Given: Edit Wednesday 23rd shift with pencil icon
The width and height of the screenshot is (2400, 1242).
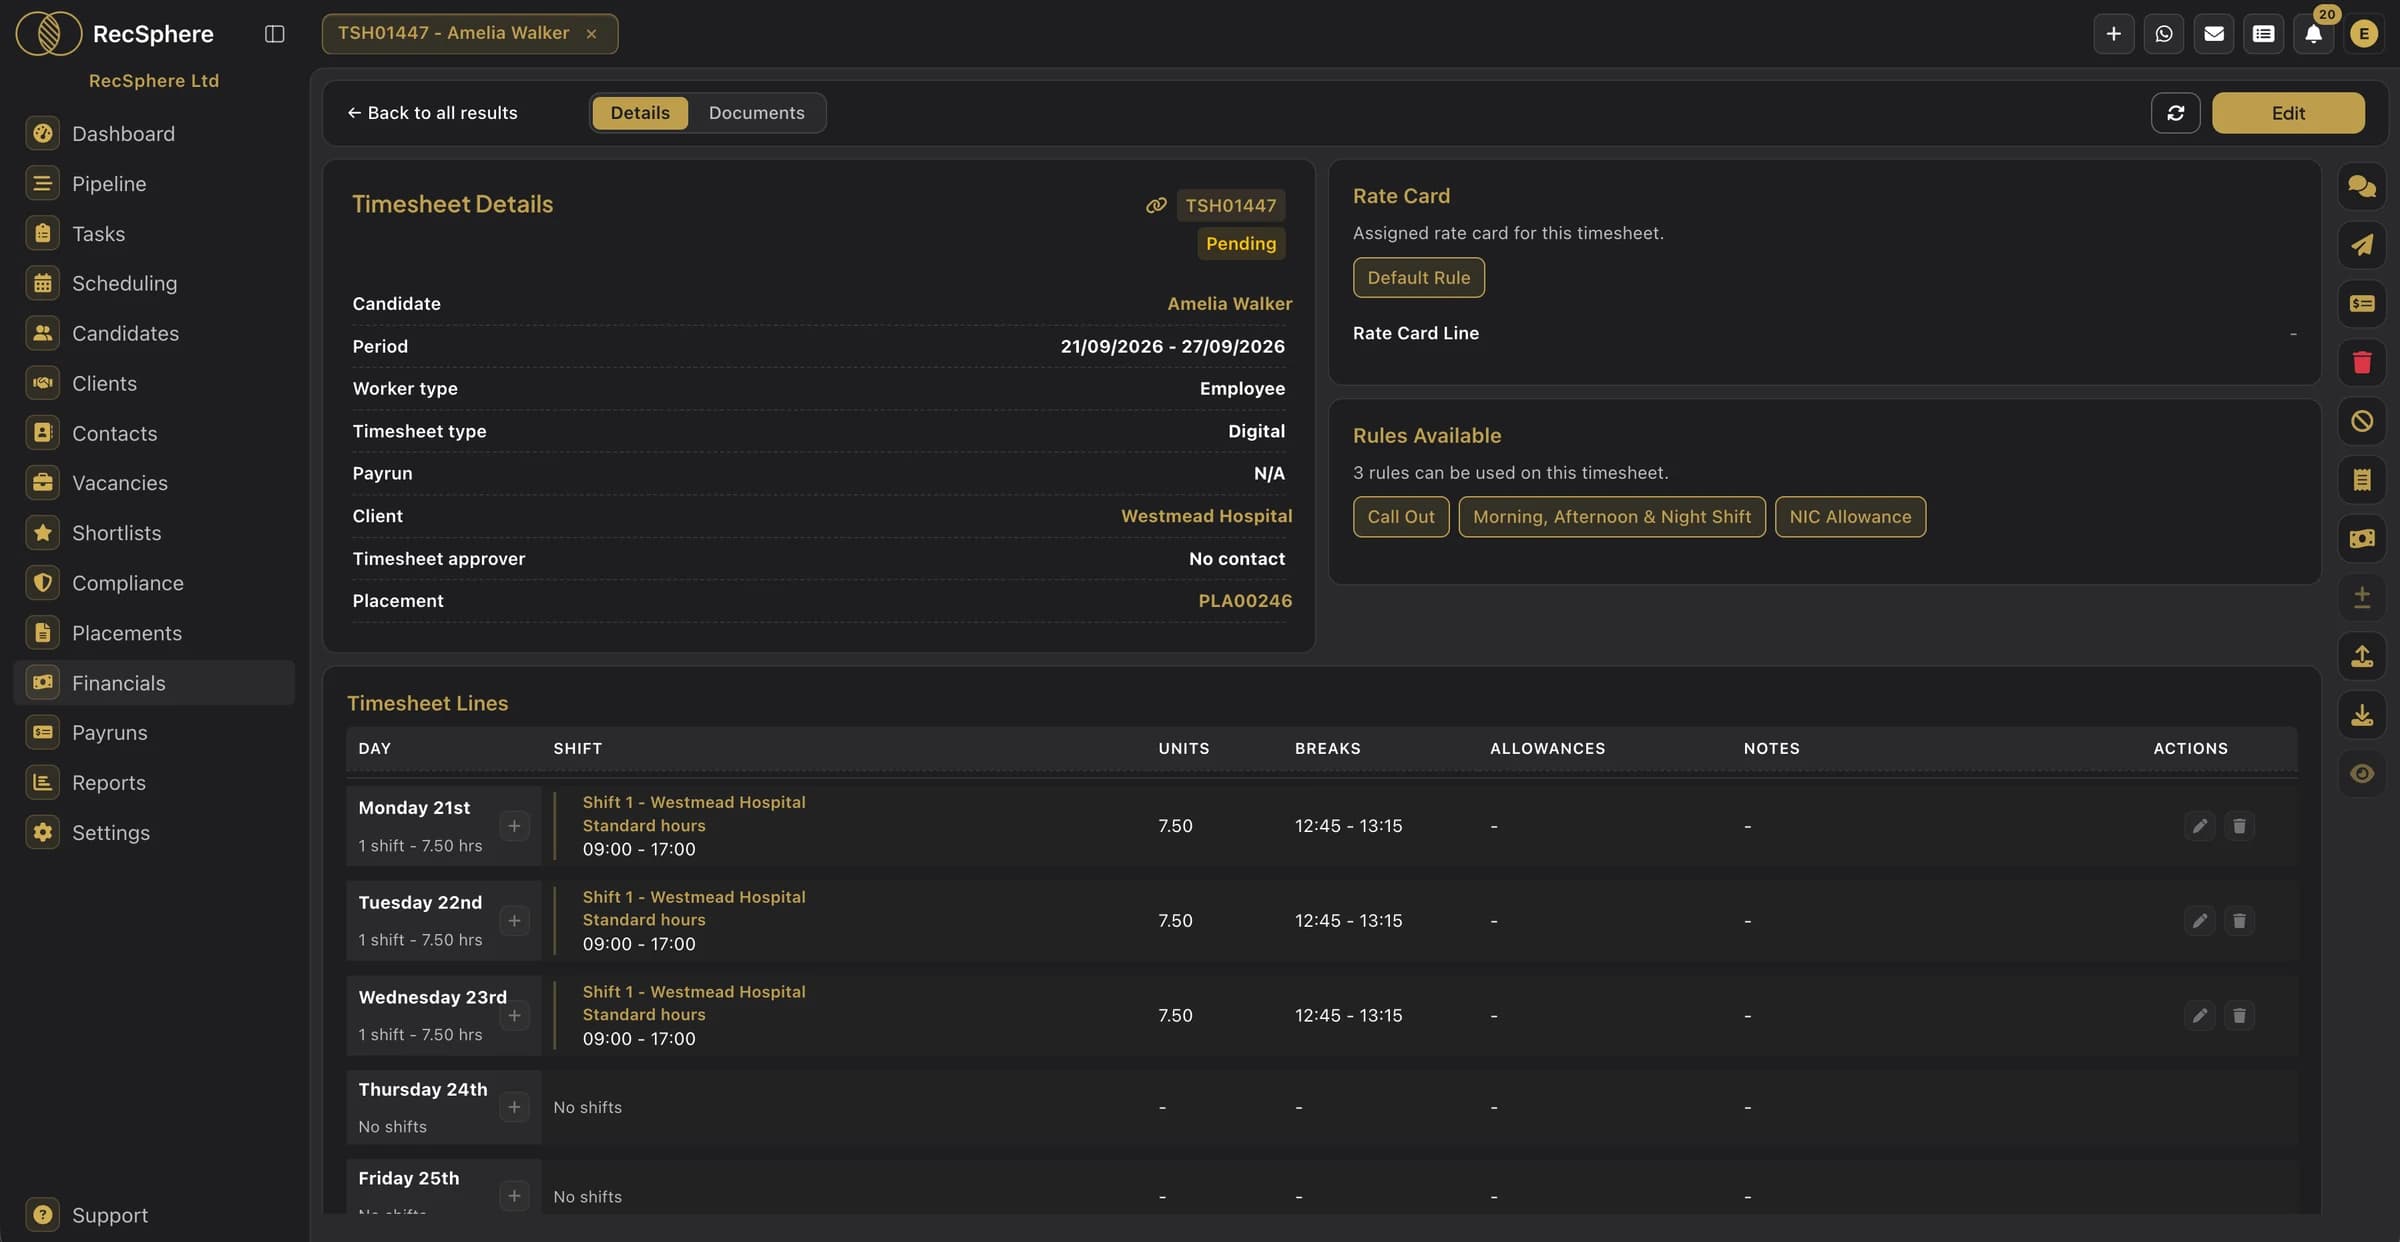Looking at the screenshot, I should pyautogui.click(x=2199, y=1016).
